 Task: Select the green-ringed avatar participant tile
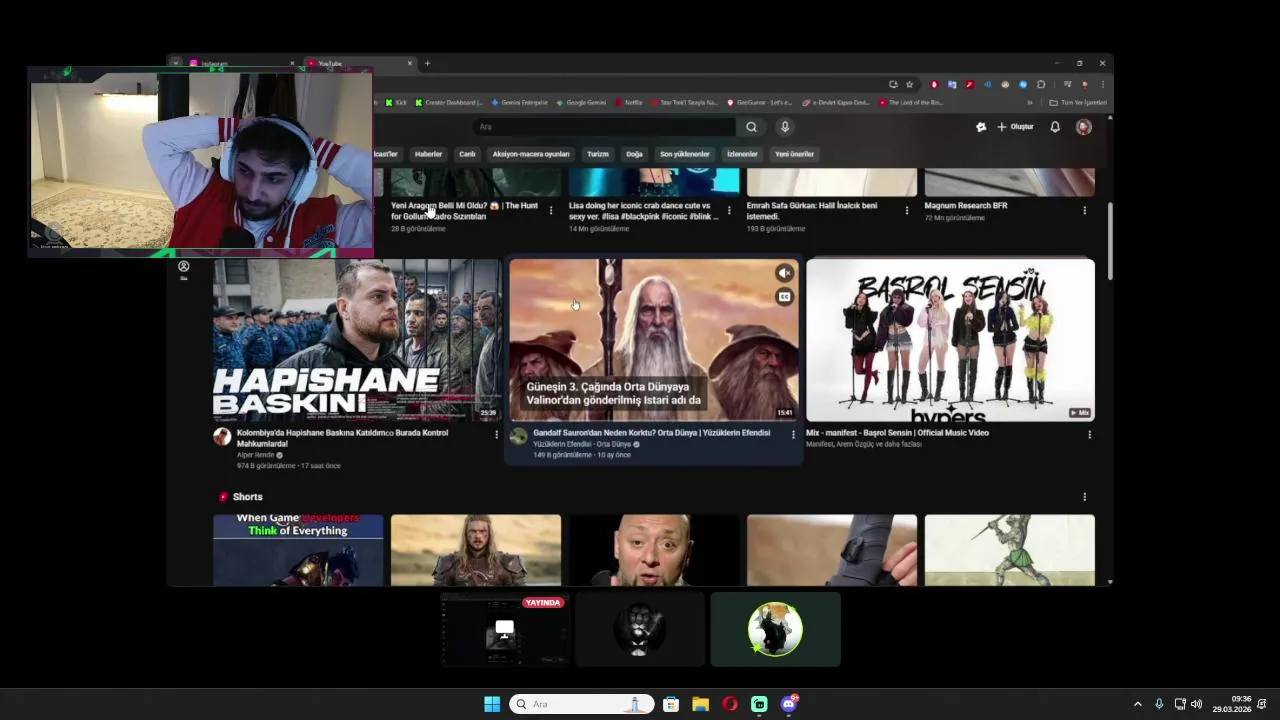775,630
